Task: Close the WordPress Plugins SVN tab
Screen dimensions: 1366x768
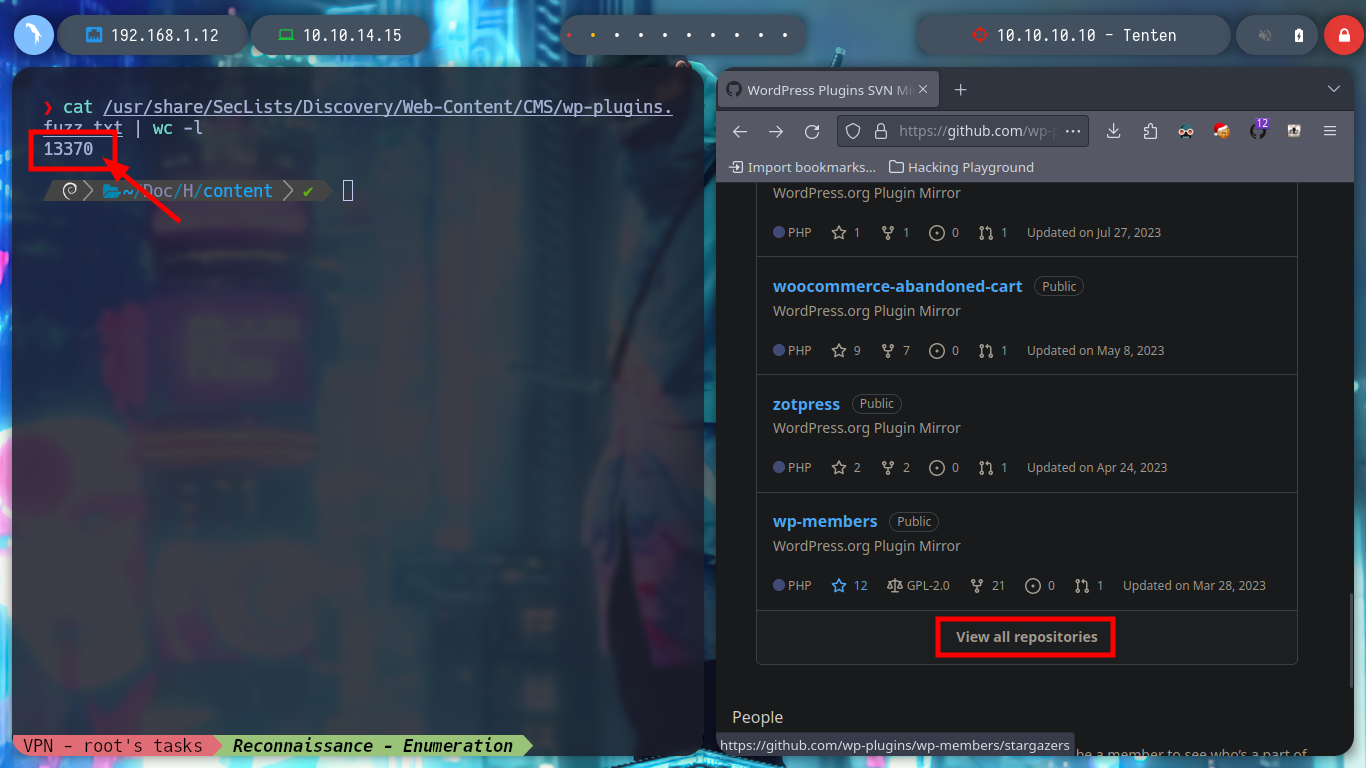Action: [923, 90]
